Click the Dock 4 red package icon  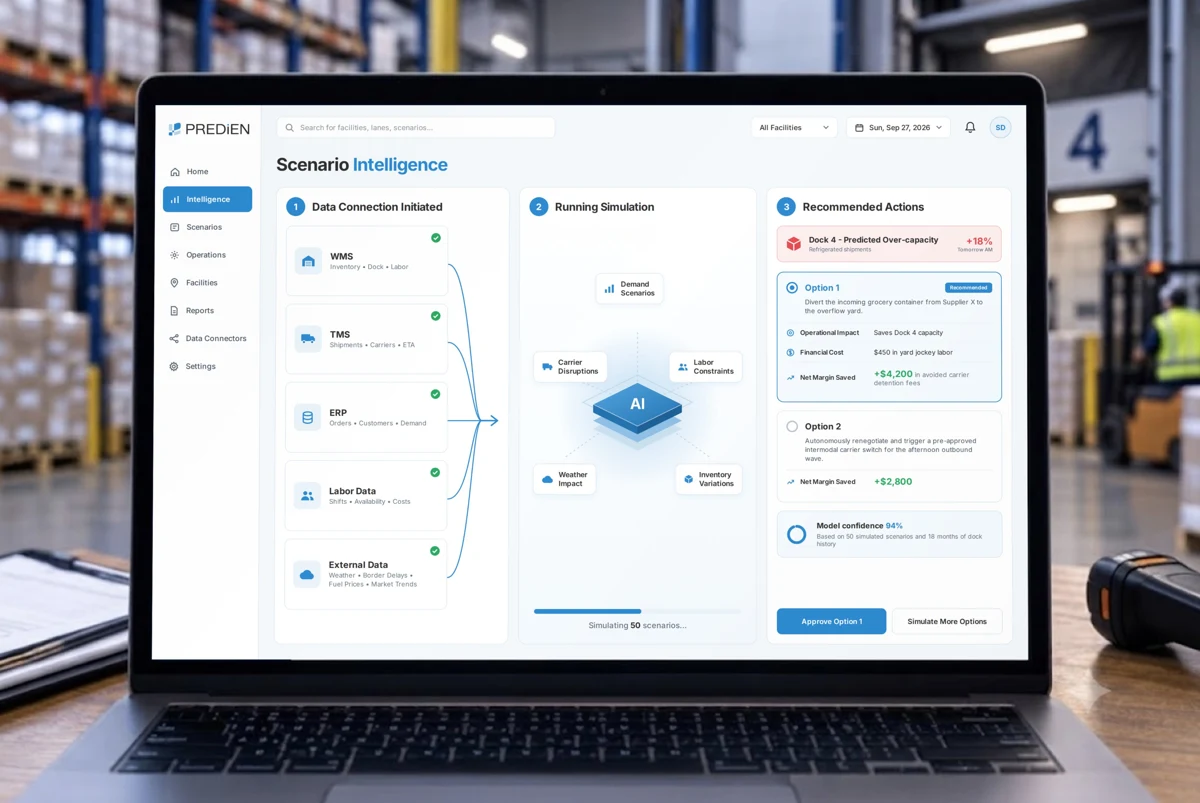click(x=793, y=244)
